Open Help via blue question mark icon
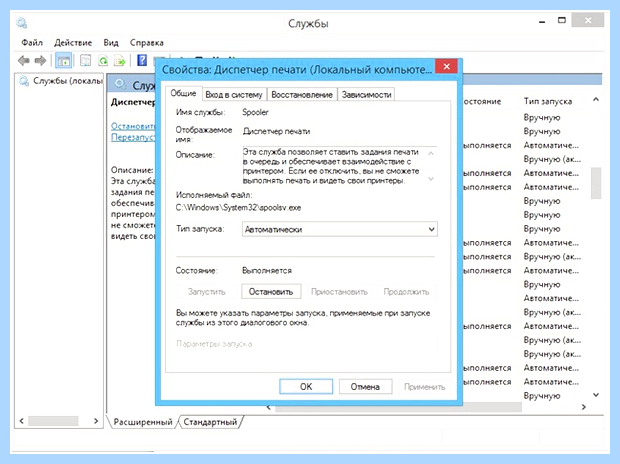Screen dimensions: 620x464 coord(142,60)
